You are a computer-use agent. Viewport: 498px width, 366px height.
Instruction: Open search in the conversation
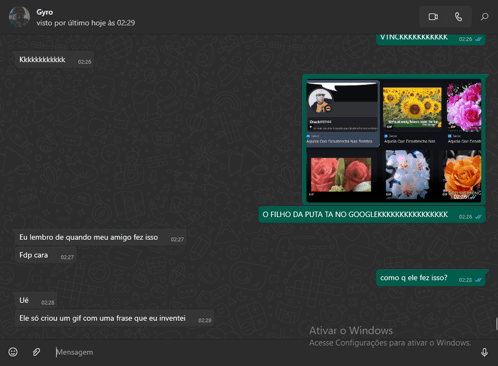pyautogui.click(x=485, y=17)
